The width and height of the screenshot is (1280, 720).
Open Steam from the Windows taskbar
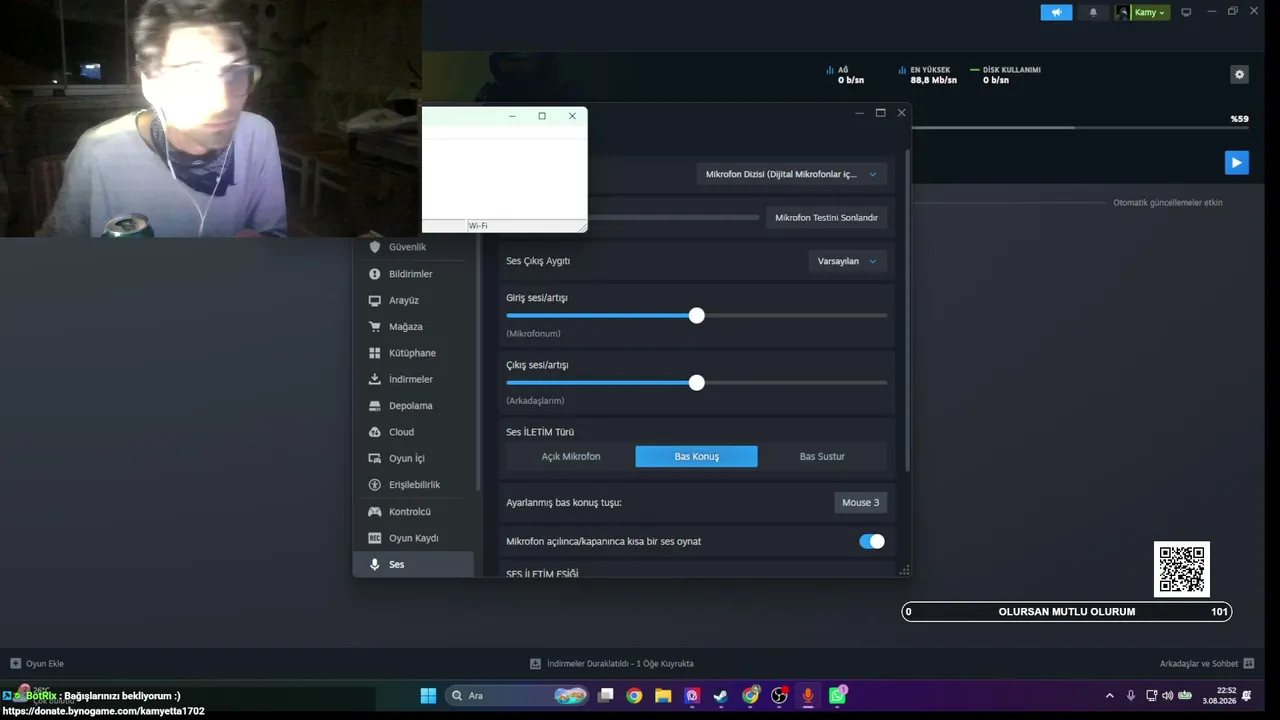click(x=720, y=696)
